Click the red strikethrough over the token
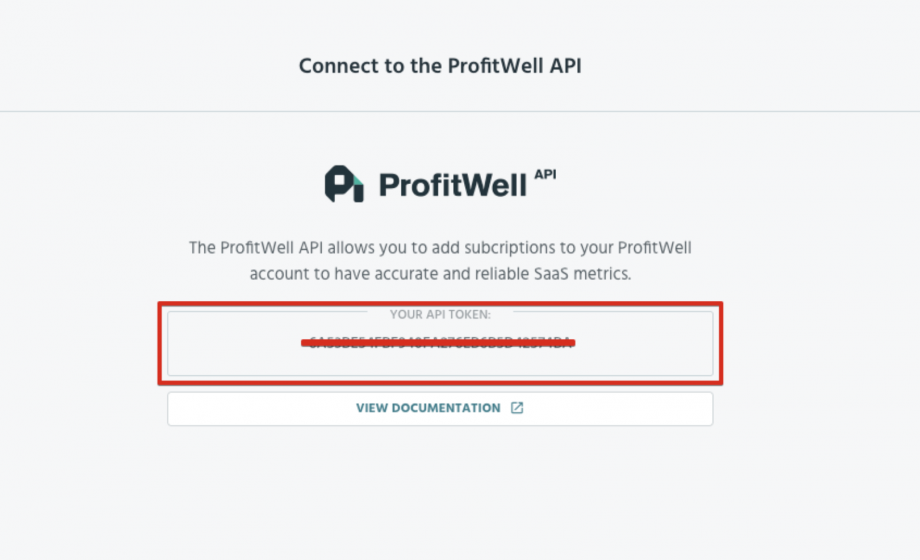The image size is (920, 560). click(438, 343)
